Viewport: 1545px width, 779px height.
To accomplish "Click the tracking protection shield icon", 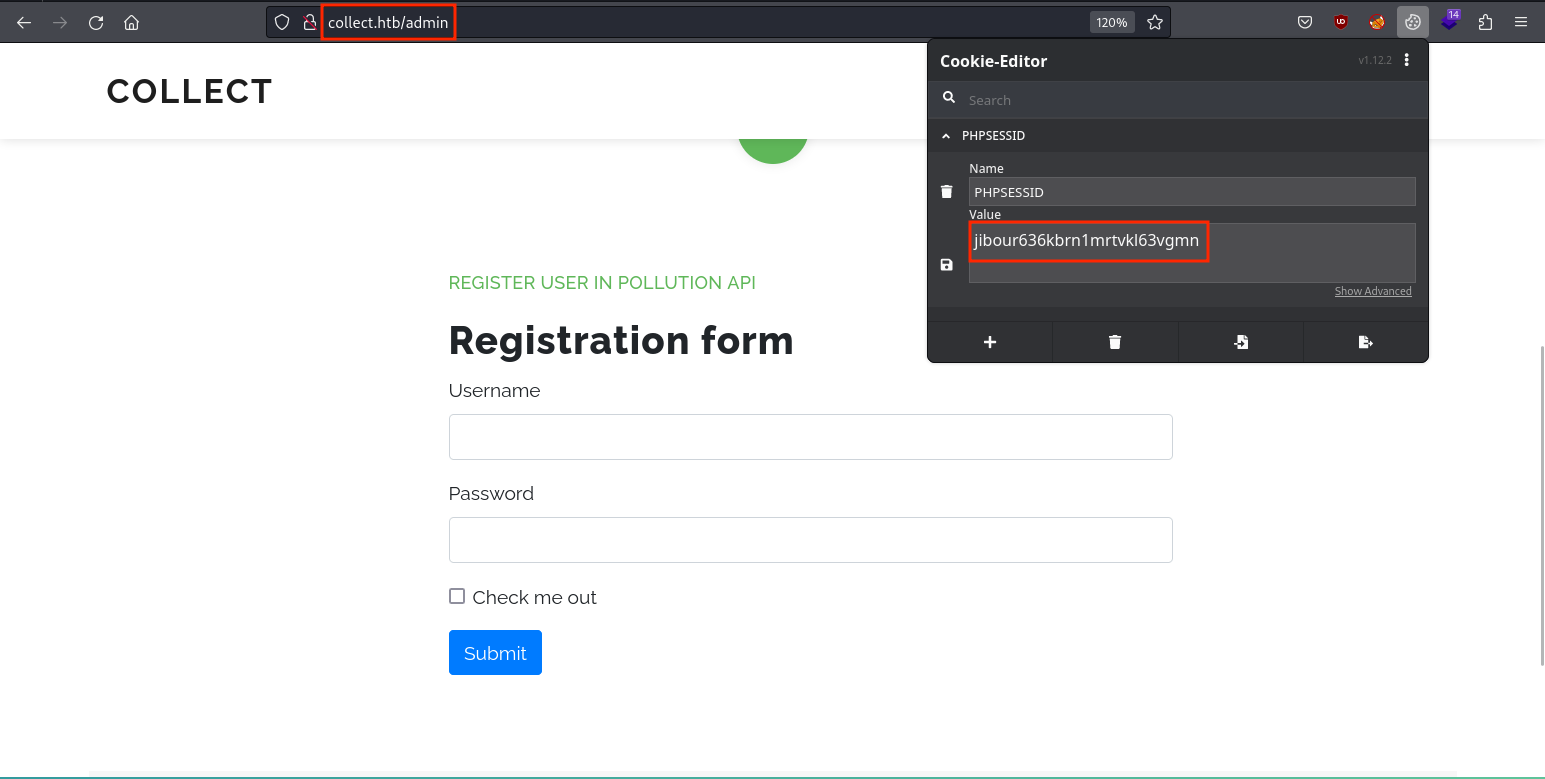I will [x=283, y=22].
